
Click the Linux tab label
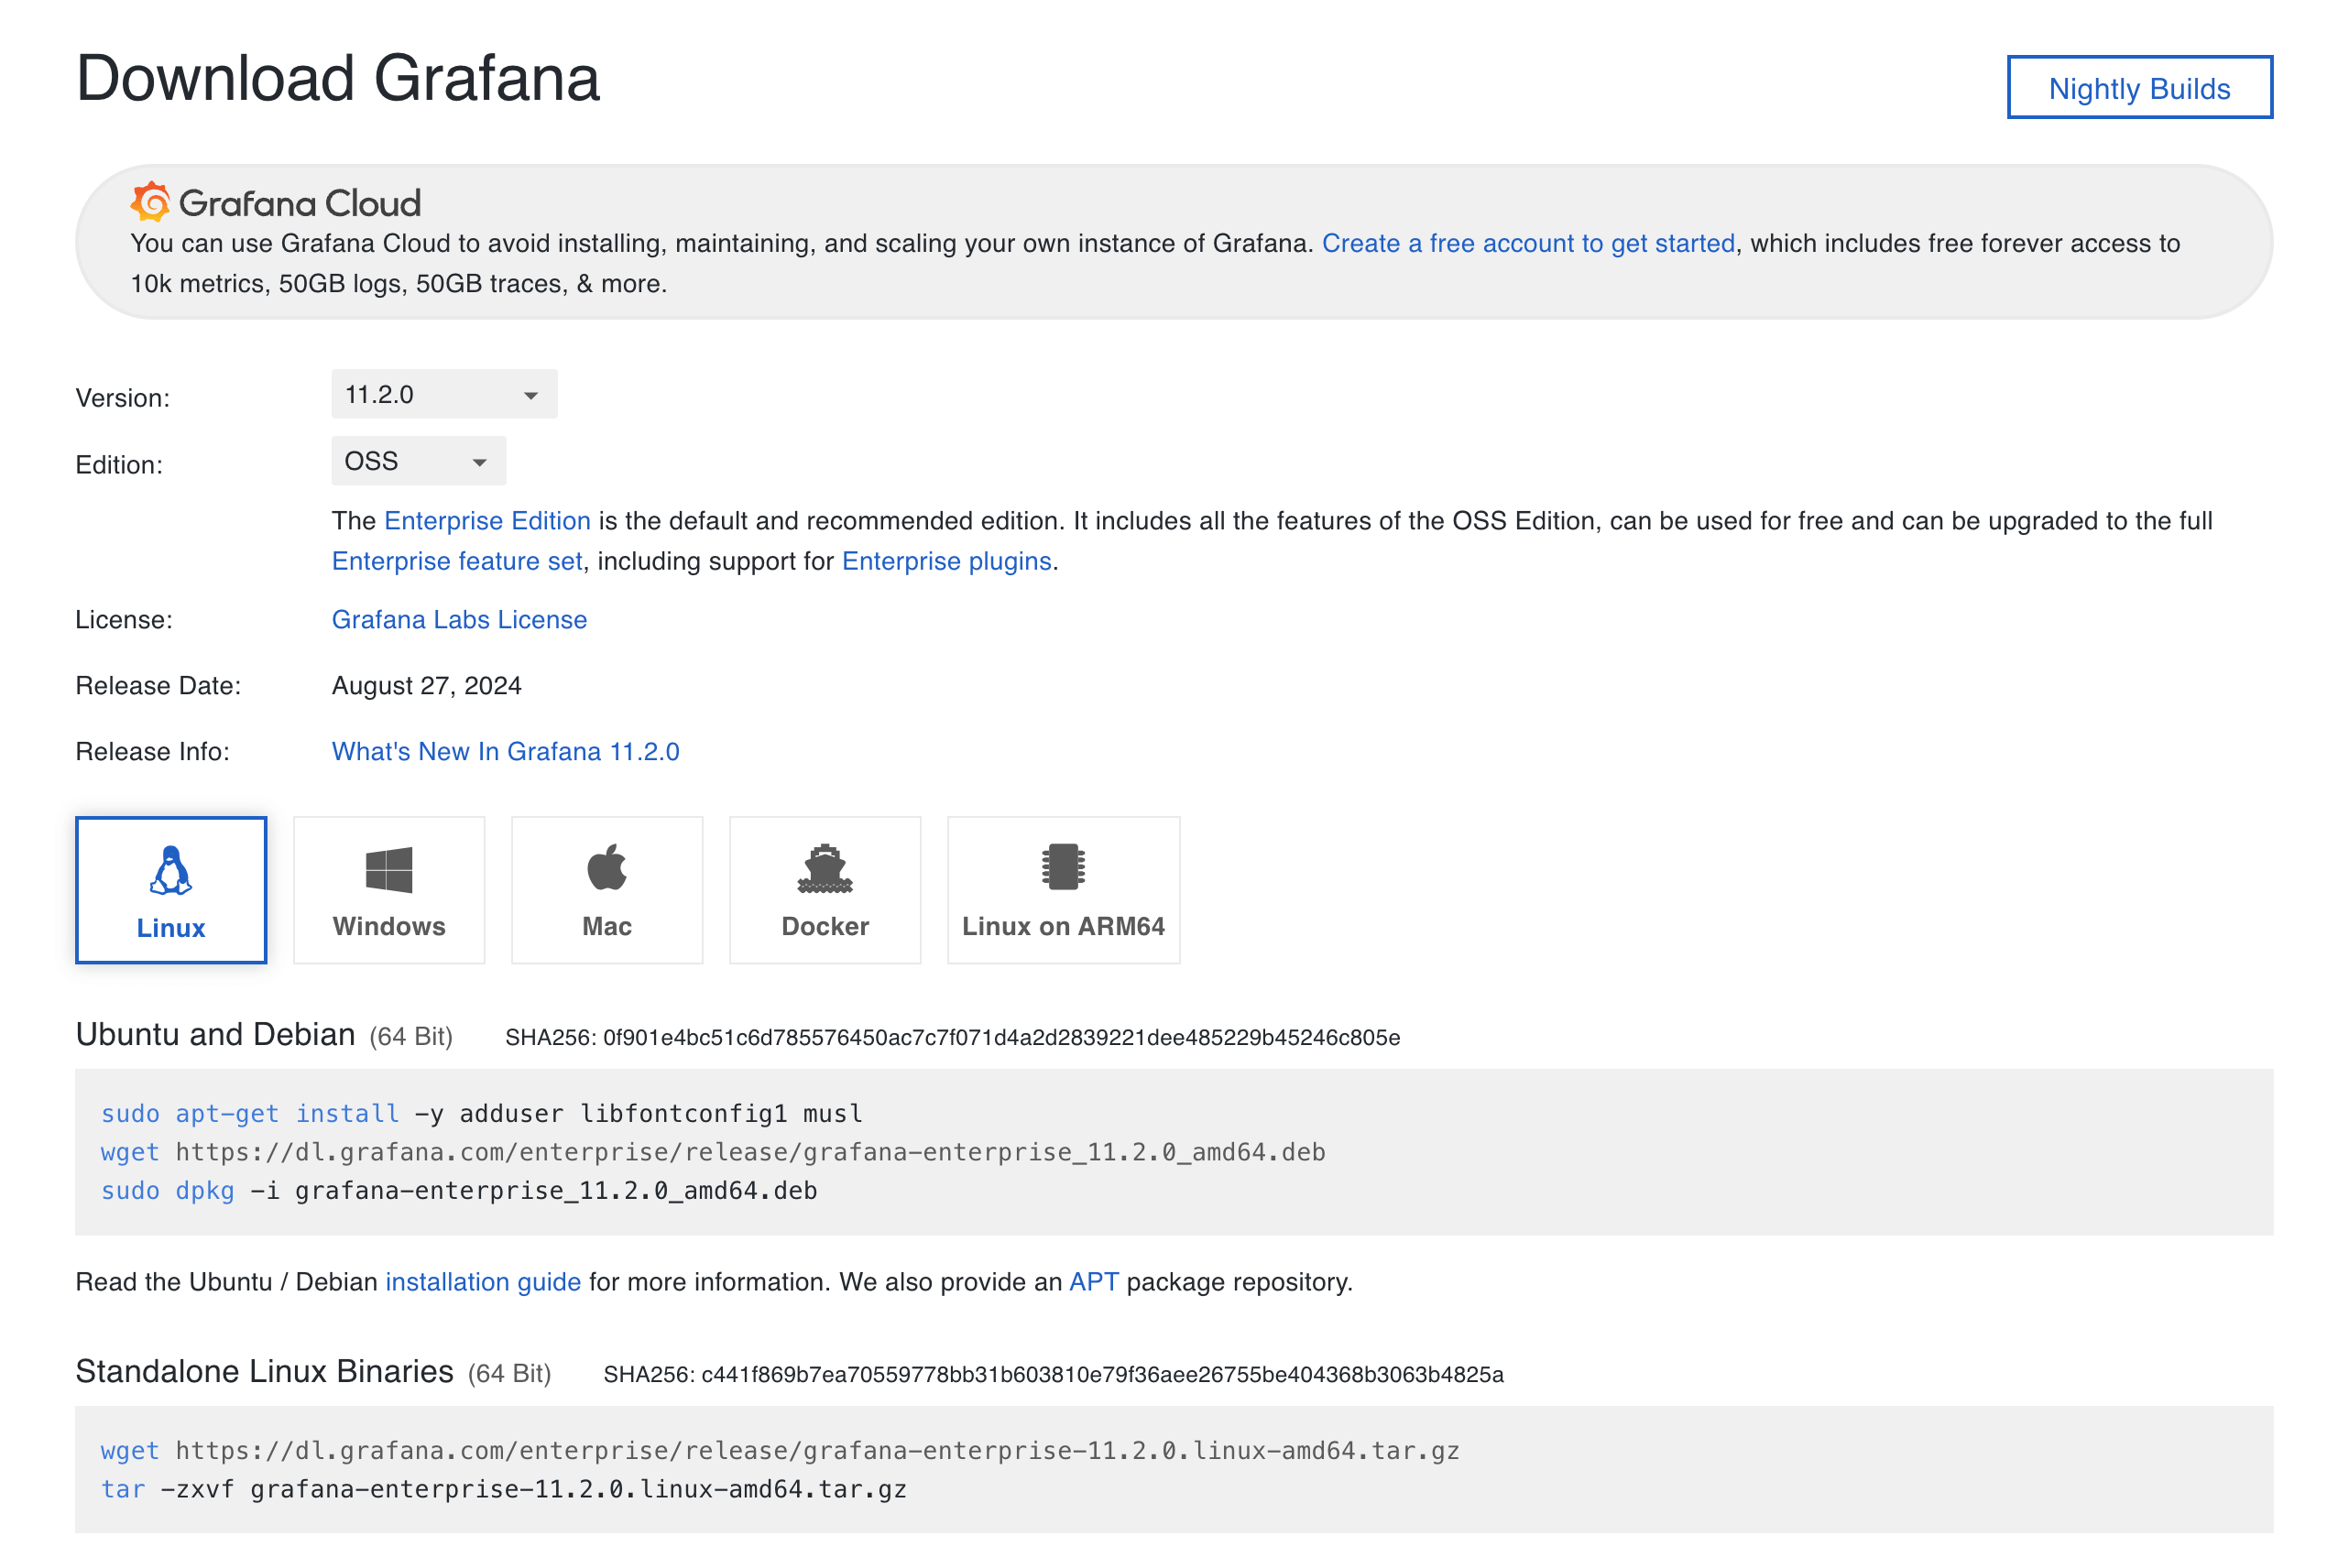point(171,928)
